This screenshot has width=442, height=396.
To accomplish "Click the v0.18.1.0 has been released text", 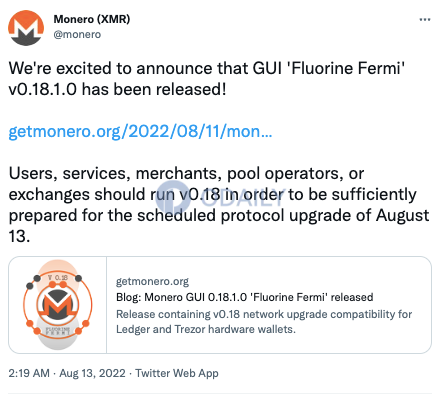I will tap(117, 90).
